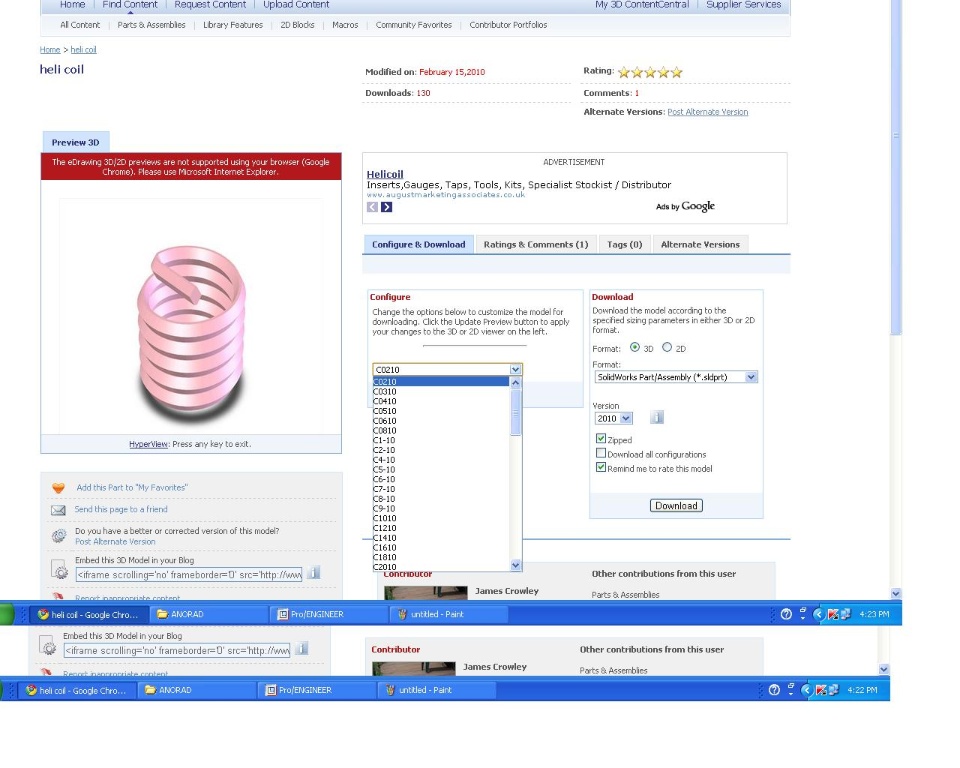Click the envelope send-to-friend icon

58,510
